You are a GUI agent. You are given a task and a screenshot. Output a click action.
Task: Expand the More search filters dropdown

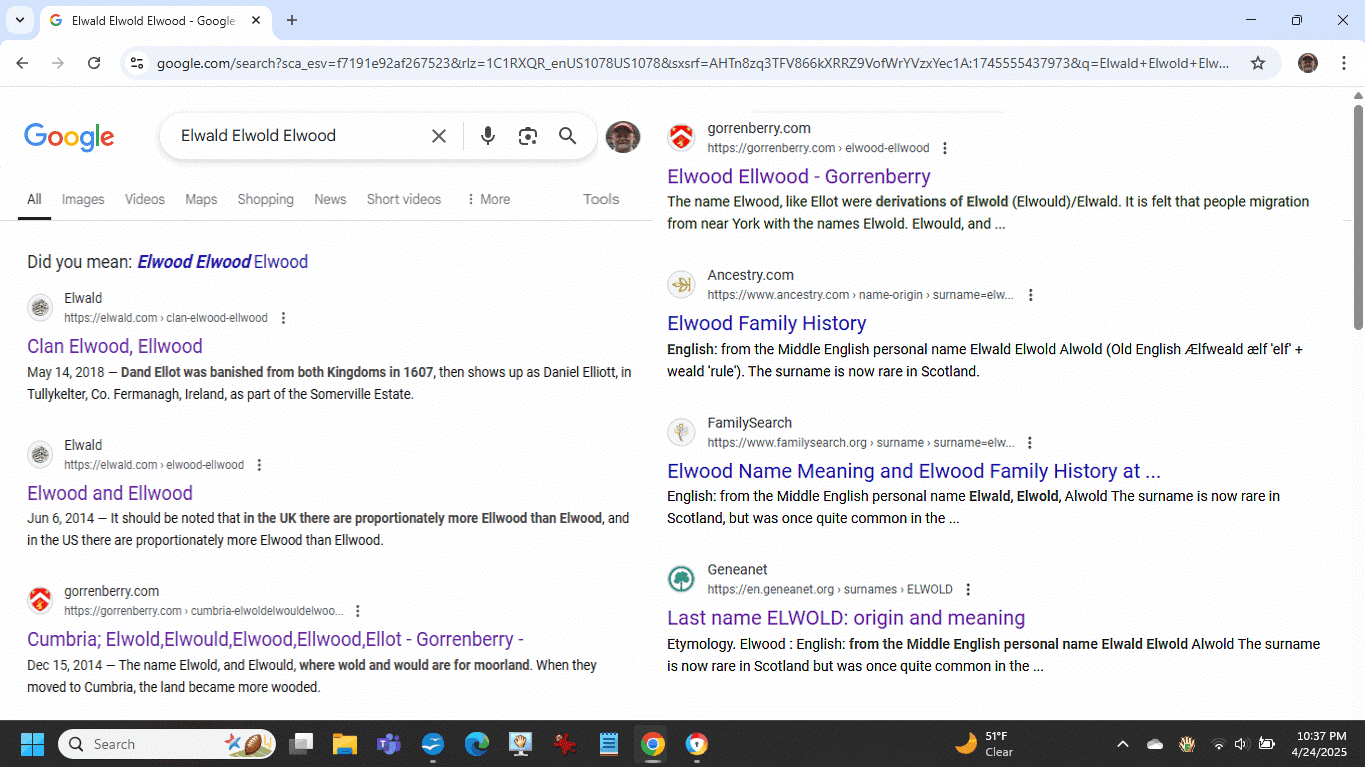(488, 199)
